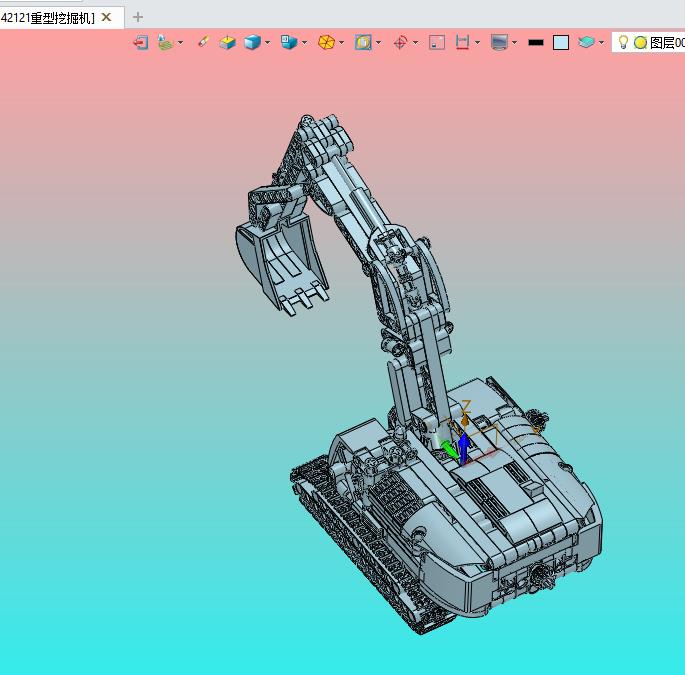Pick the black color swatch
This screenshot has width=685, height=675.
tap(536, 43)
